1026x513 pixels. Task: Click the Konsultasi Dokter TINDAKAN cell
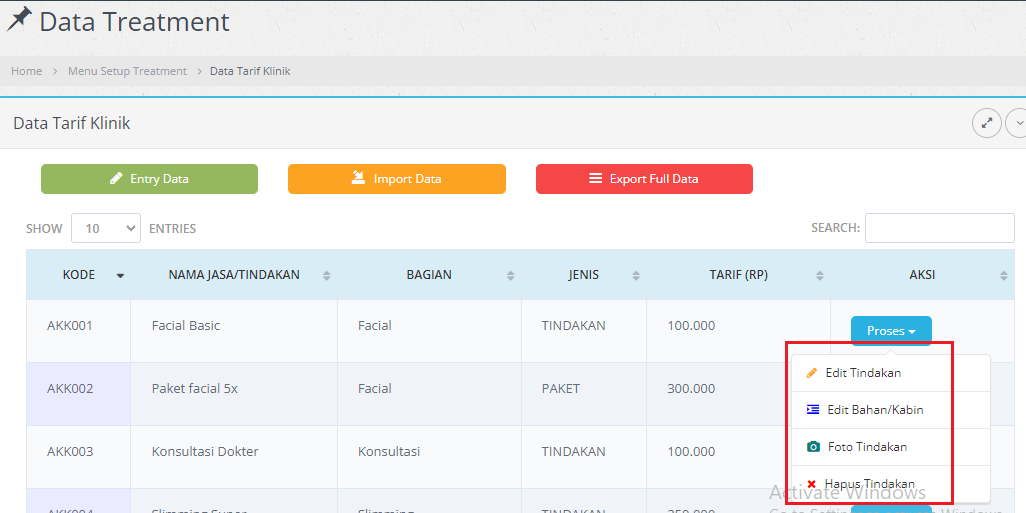(x=584, y=457)
